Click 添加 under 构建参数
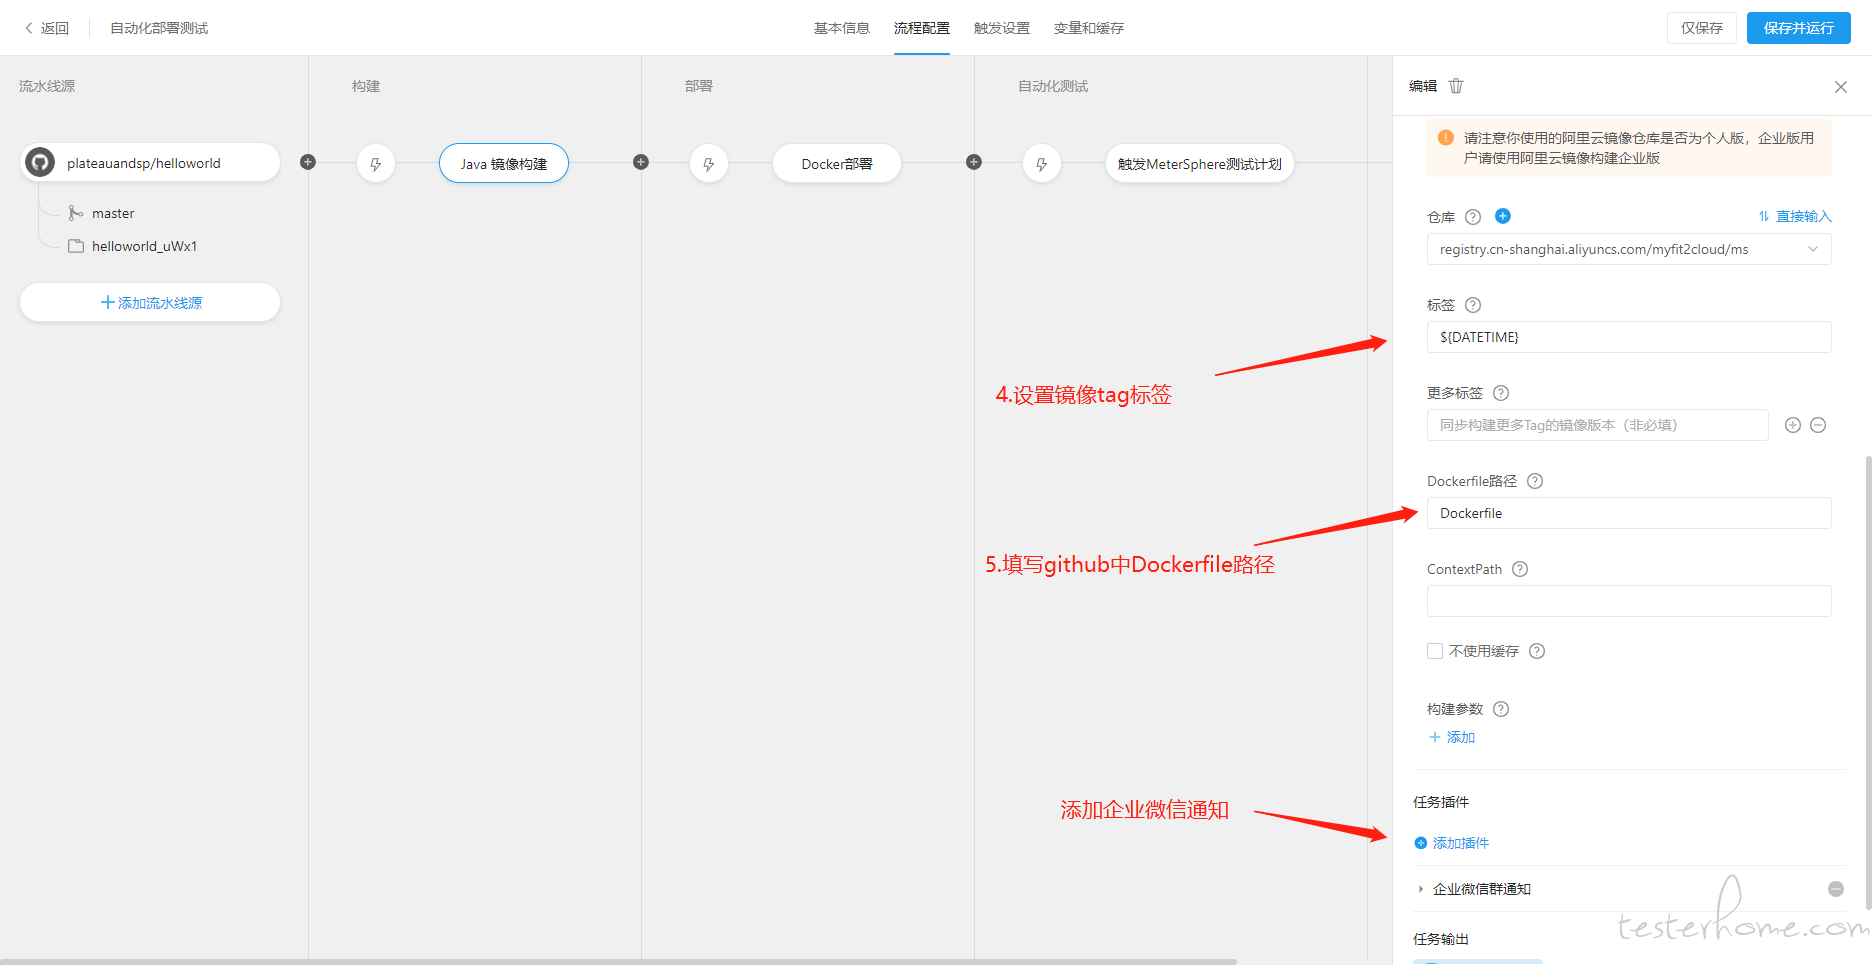Image resolution: width=1872 pixels, height=965 pixels. point(1452,737)
